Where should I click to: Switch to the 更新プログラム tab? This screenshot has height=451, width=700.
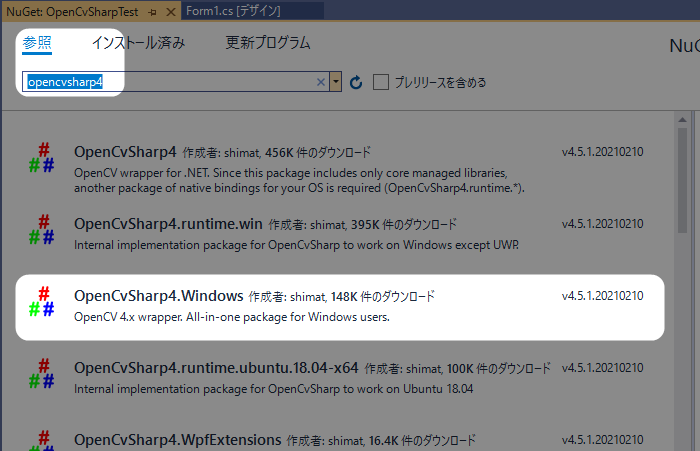point(267,43)
